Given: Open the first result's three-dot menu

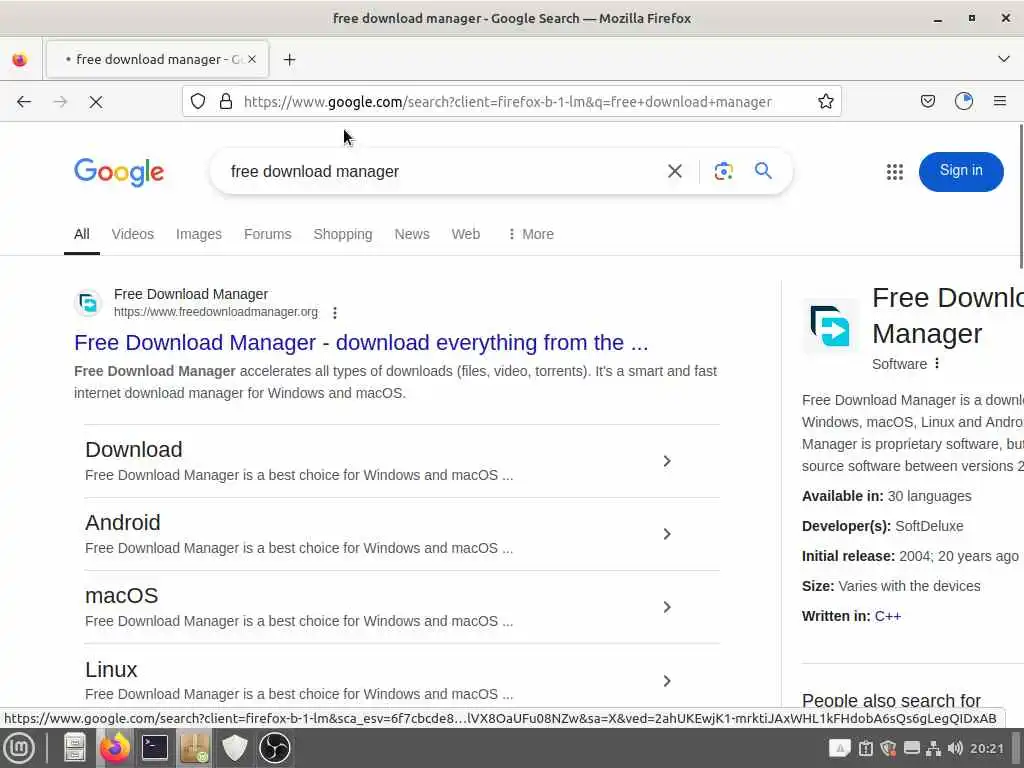Looking at the screenshot, I should pyautogui.click(x=335, y=313).
